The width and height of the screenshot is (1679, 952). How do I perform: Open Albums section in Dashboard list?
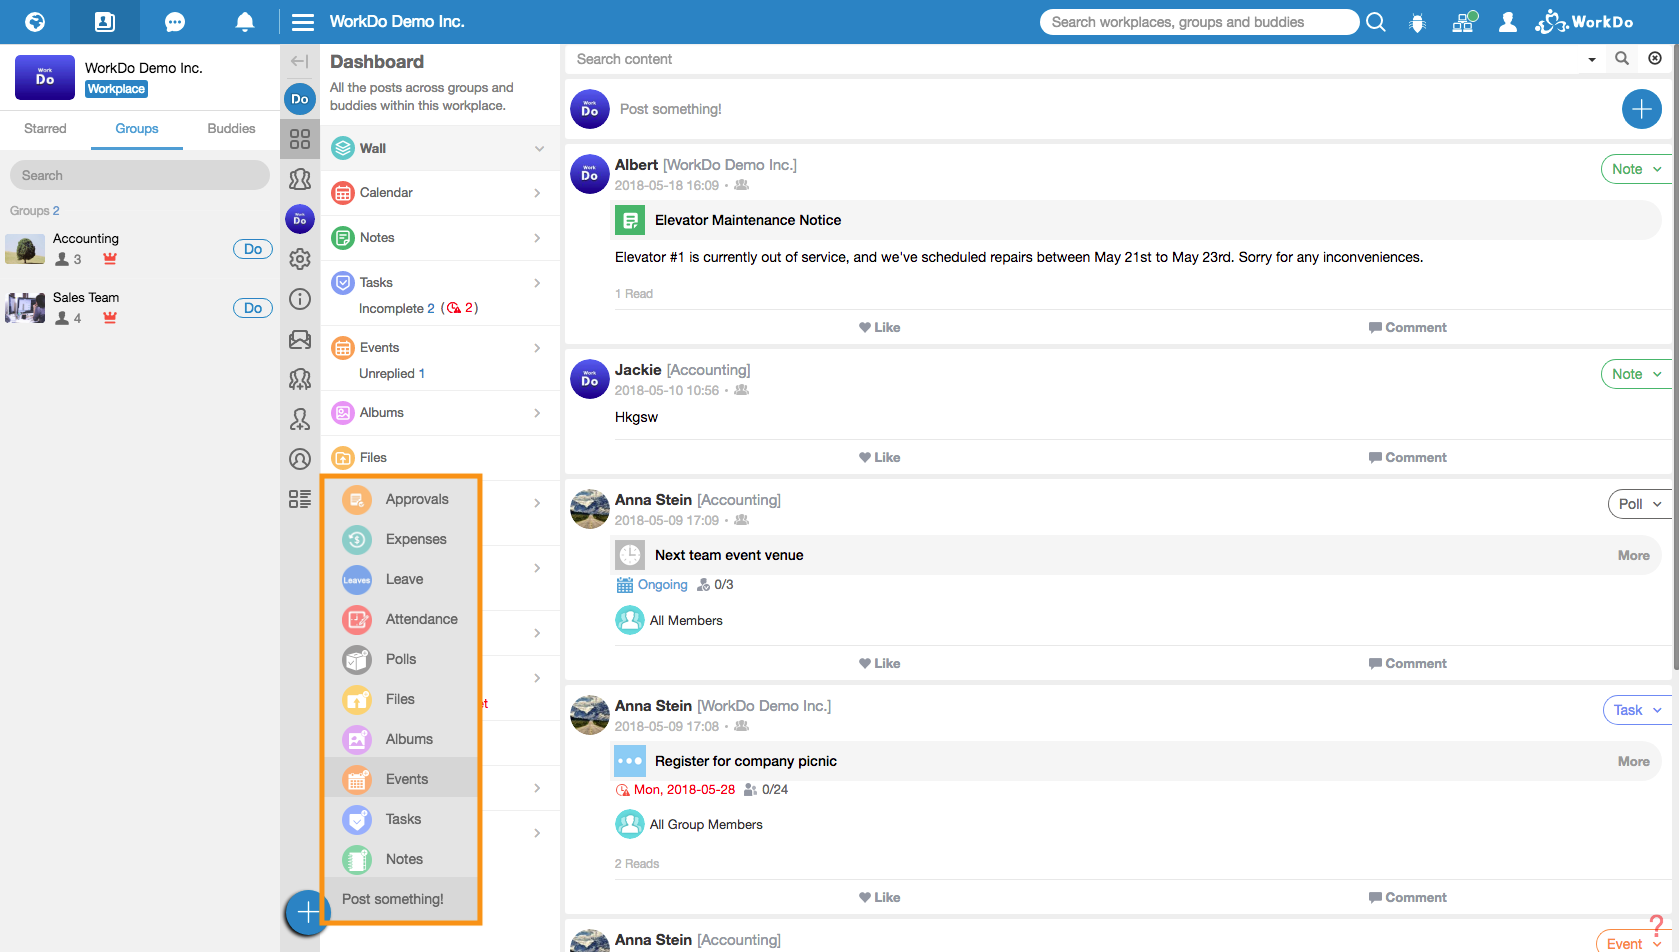pyautogui.click(x=440, y=413)
